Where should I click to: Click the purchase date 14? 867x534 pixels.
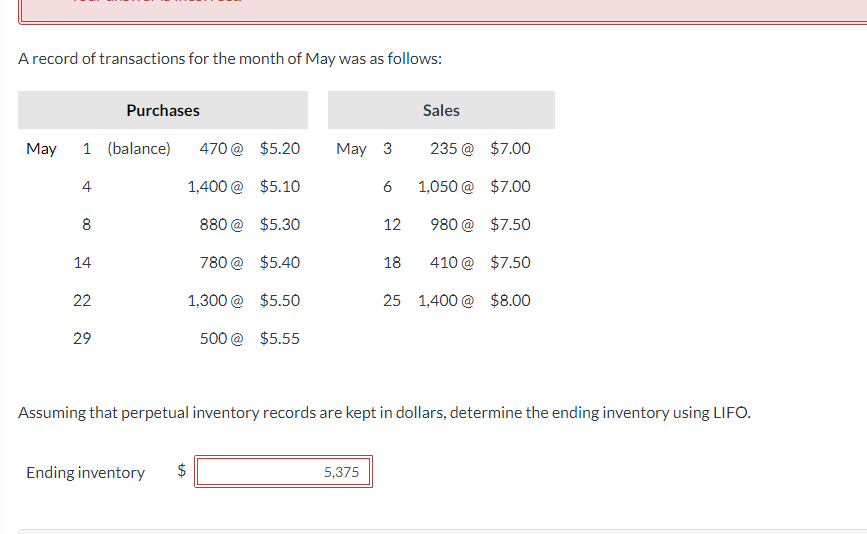coord(82,263)
